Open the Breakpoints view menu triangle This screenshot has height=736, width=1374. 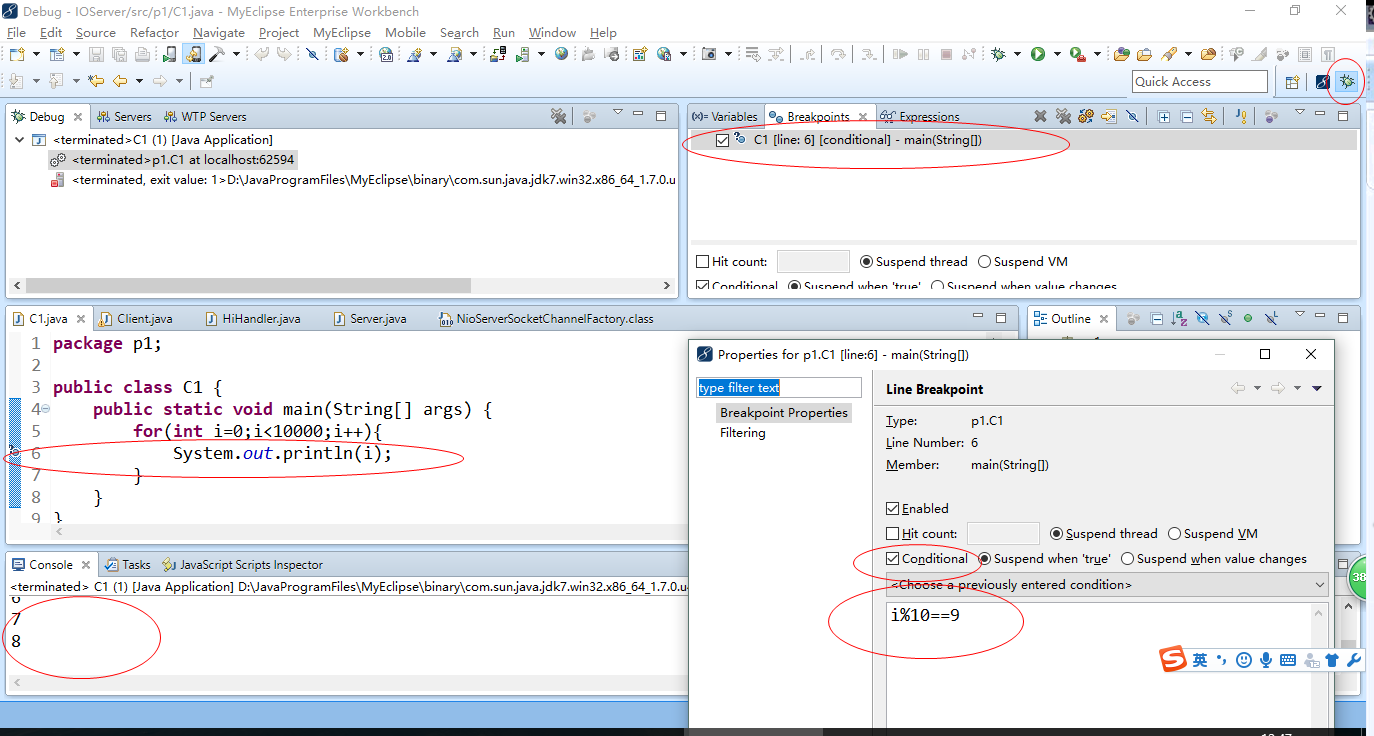coord(1299,113)
